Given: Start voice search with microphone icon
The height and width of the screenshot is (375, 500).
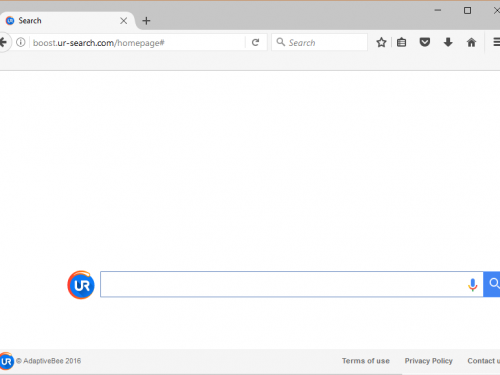Looking at the screenshot, I should 472,285.
